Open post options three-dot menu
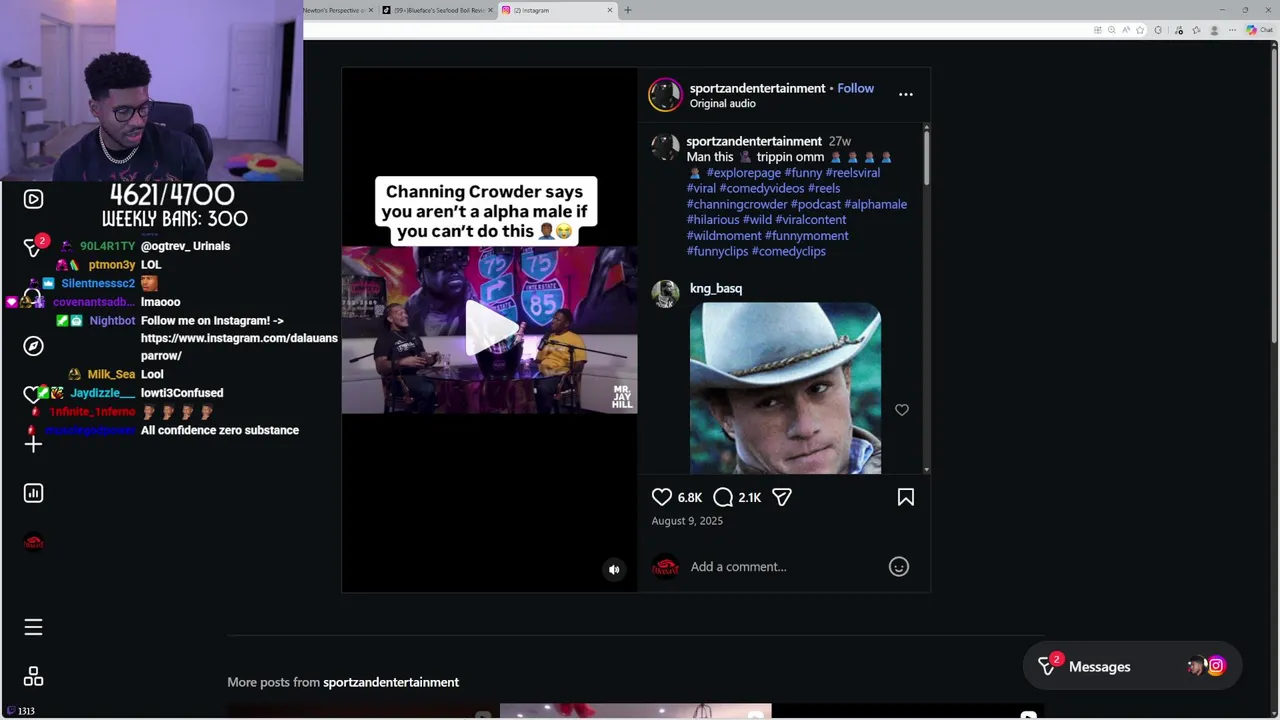Image resolution: width=1280 pixels, height=720 pixels. point(906,94)
